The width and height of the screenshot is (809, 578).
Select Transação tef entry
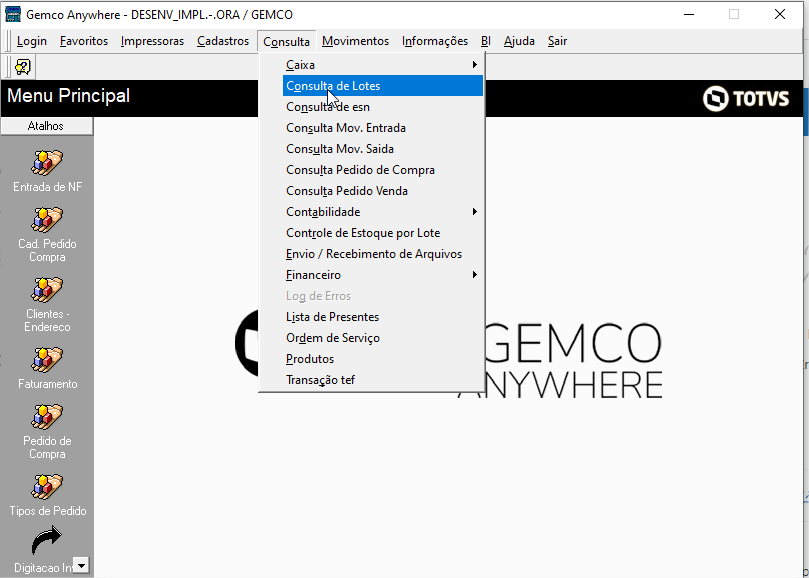point(383,380)
